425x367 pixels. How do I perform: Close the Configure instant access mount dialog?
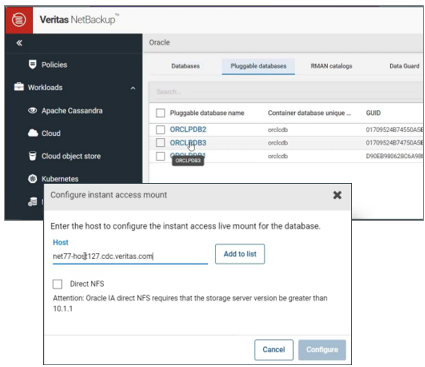coord(337,195)
